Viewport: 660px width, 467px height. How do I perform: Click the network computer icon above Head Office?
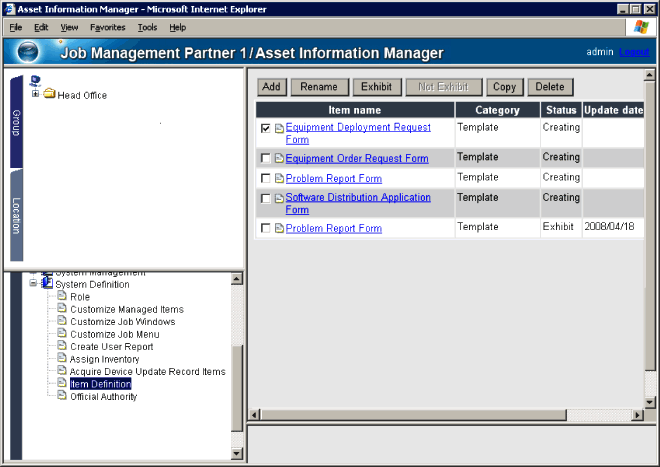pos(35,80)
